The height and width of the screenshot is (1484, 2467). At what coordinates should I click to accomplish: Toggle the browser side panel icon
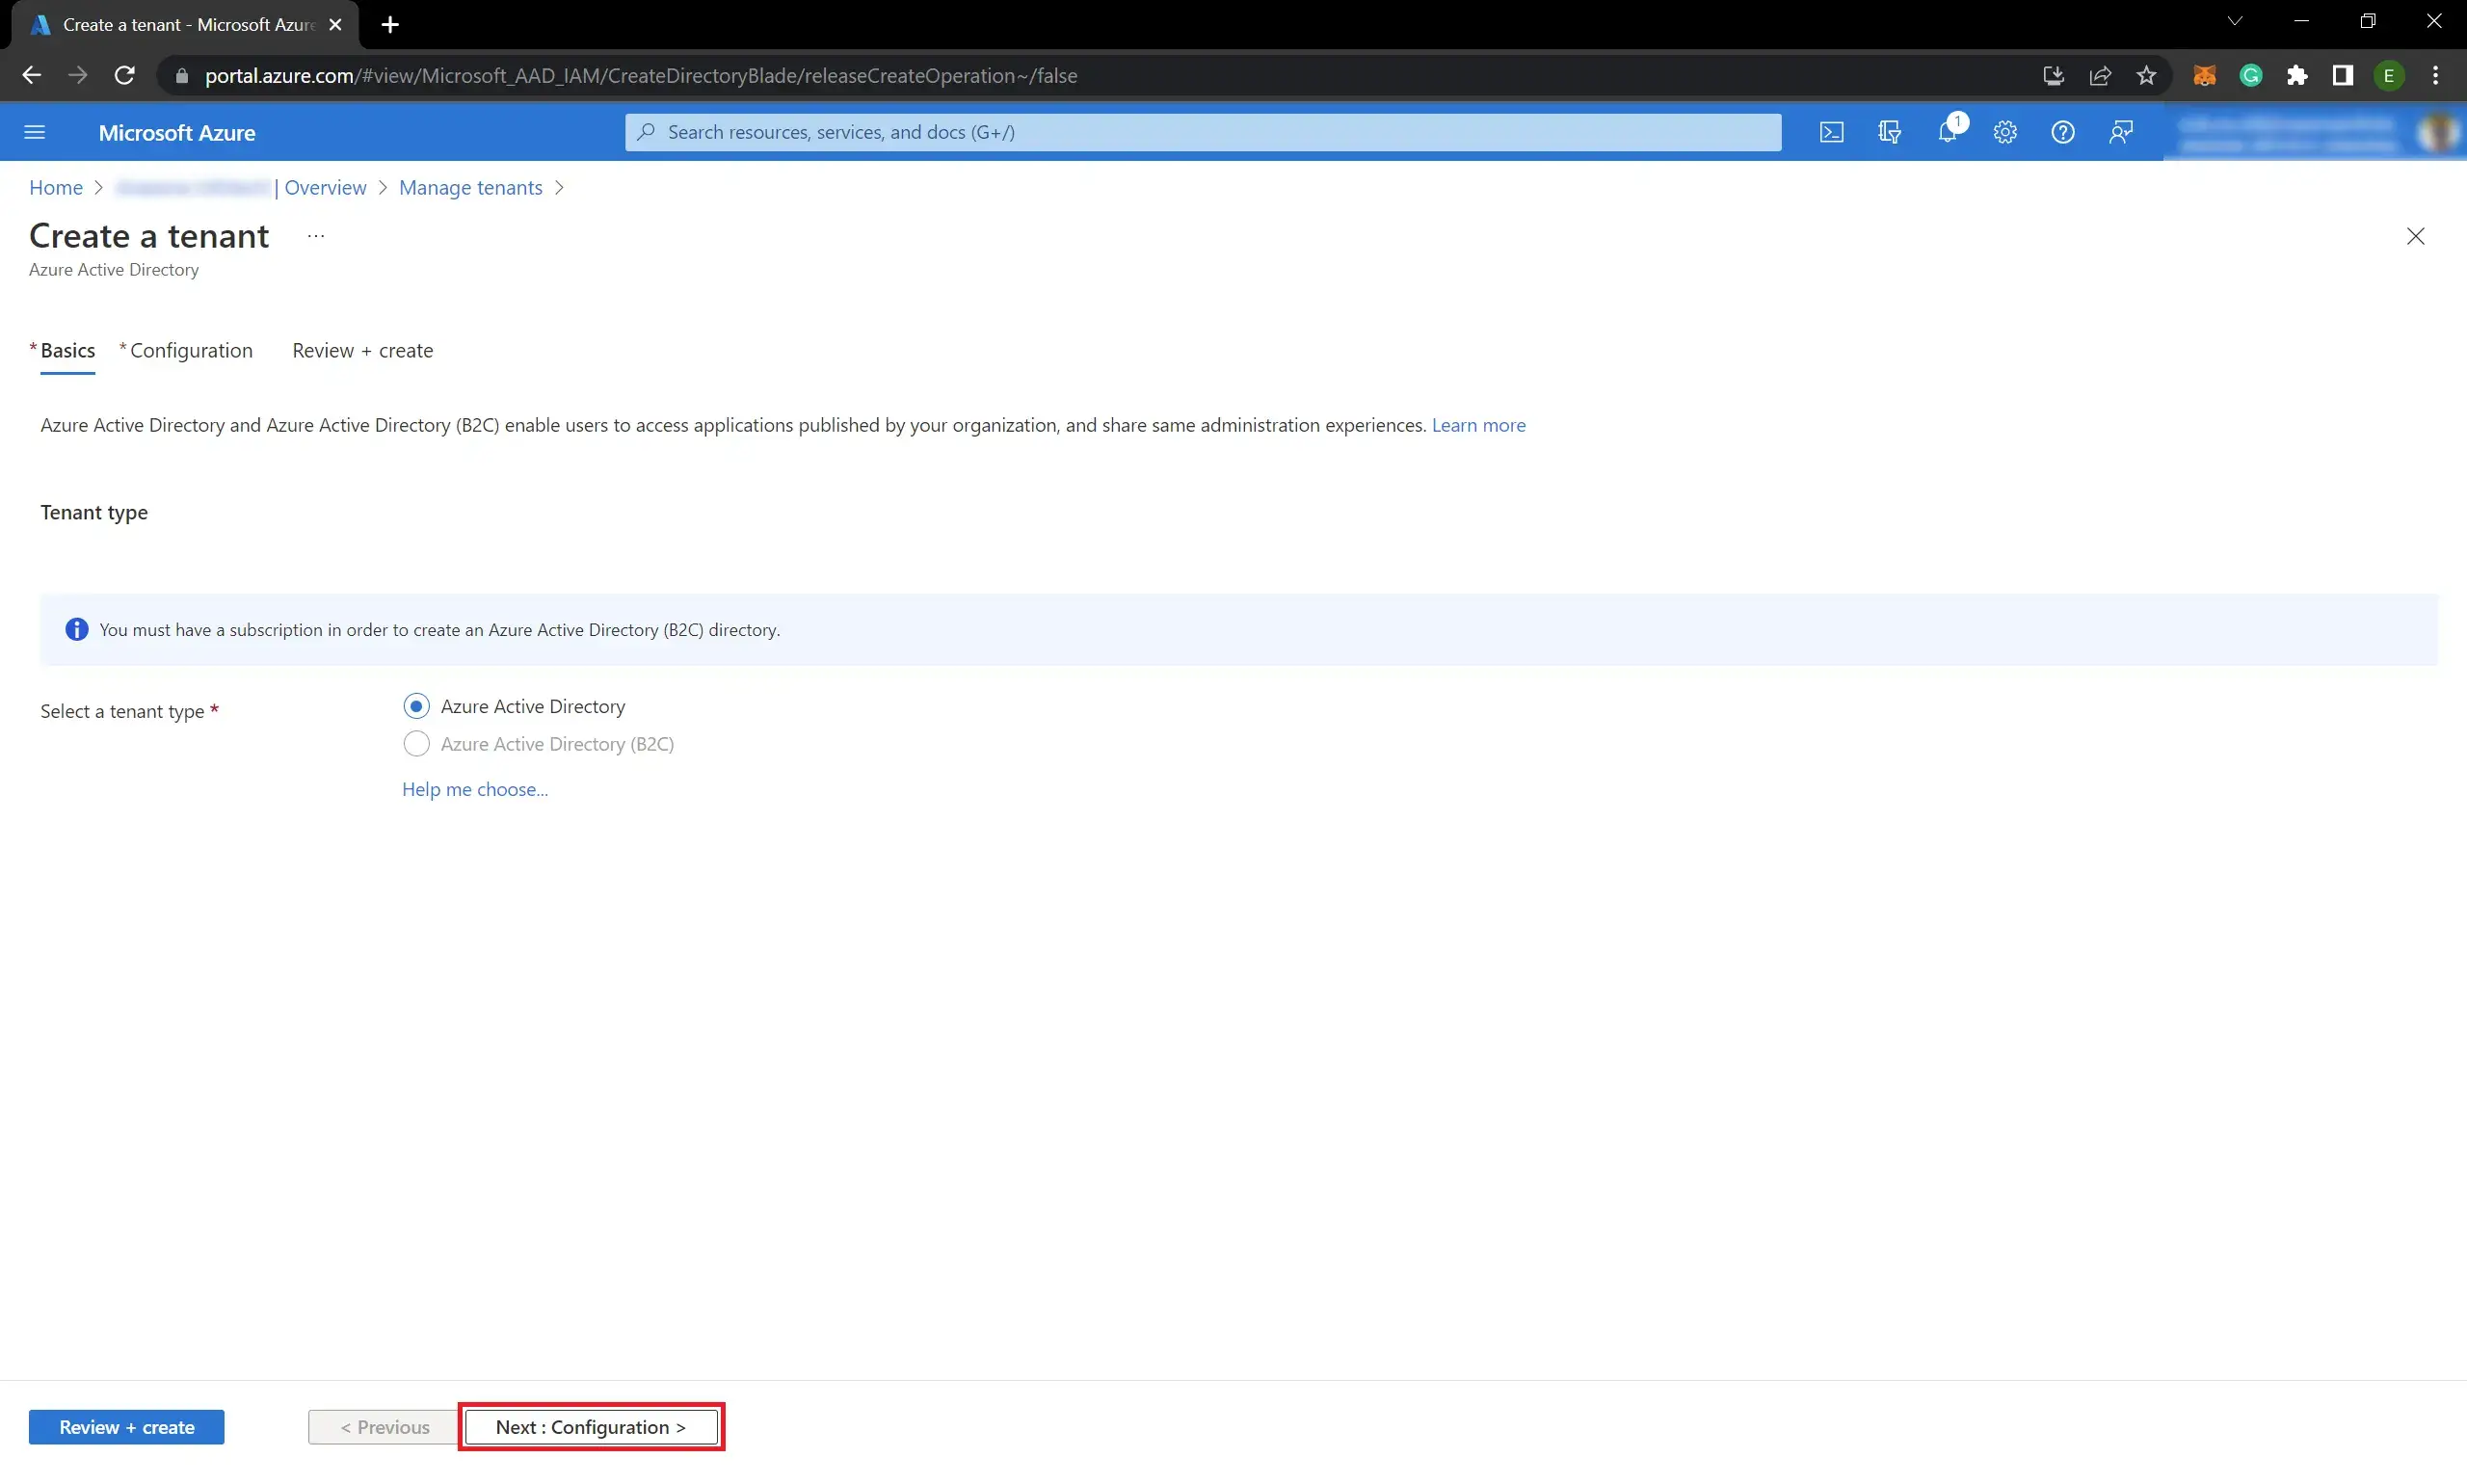2343,76
